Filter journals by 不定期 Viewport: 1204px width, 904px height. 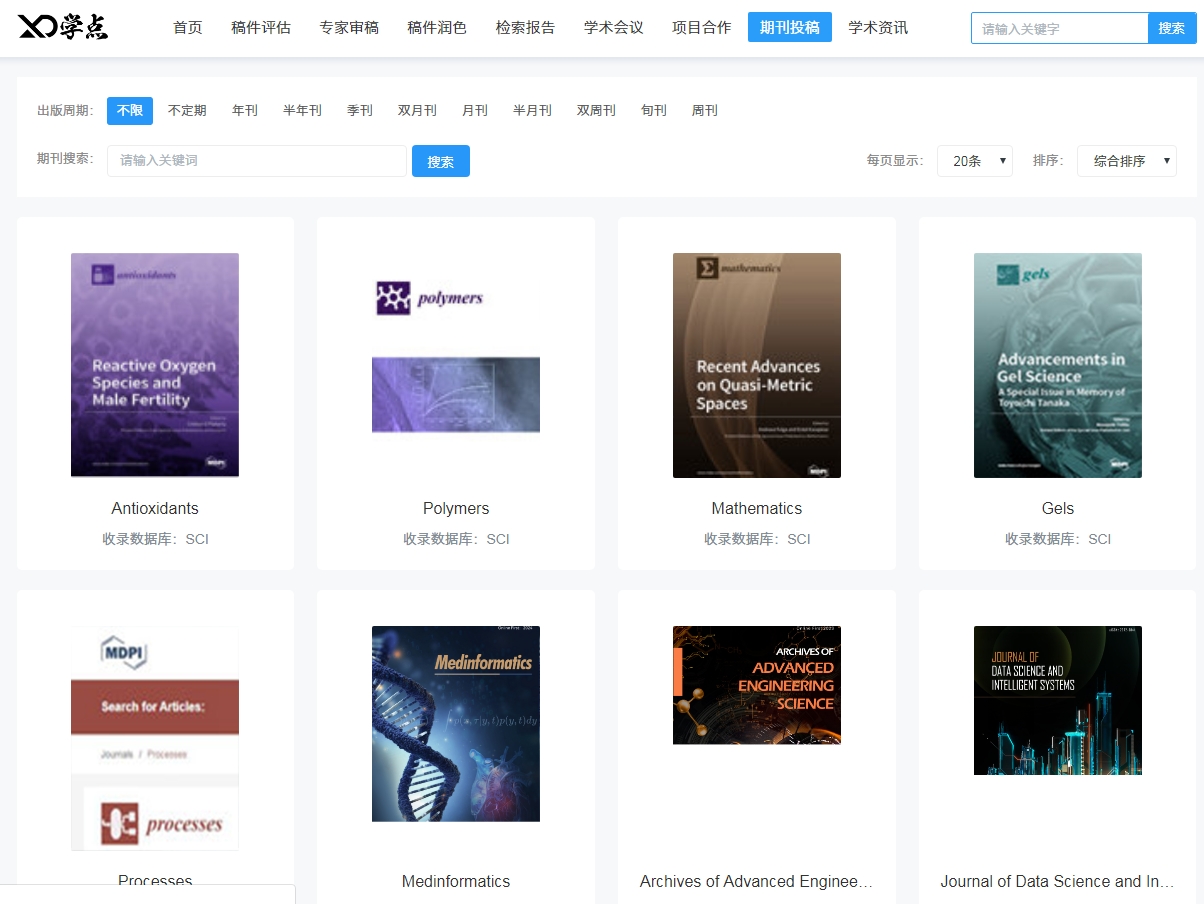tap(187, 111)
